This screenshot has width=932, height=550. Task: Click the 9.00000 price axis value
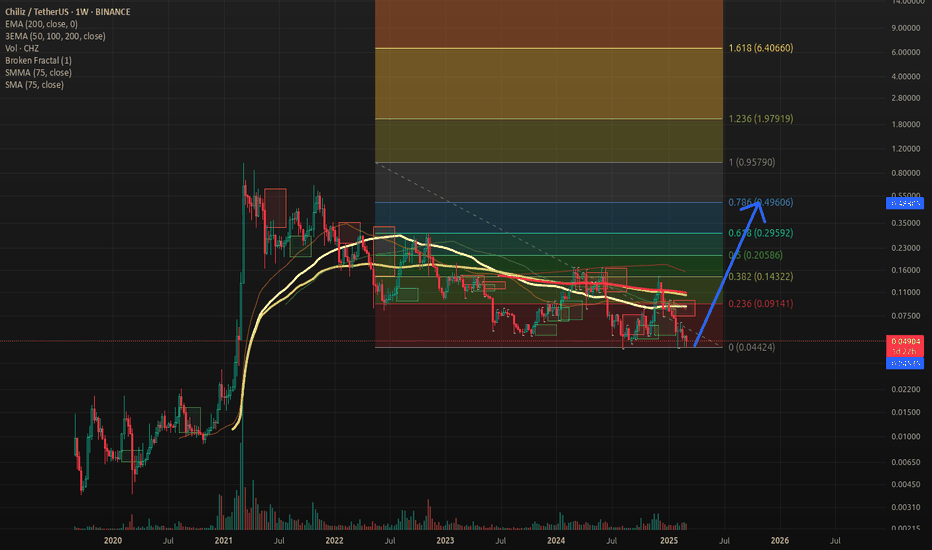coord(906,28)
